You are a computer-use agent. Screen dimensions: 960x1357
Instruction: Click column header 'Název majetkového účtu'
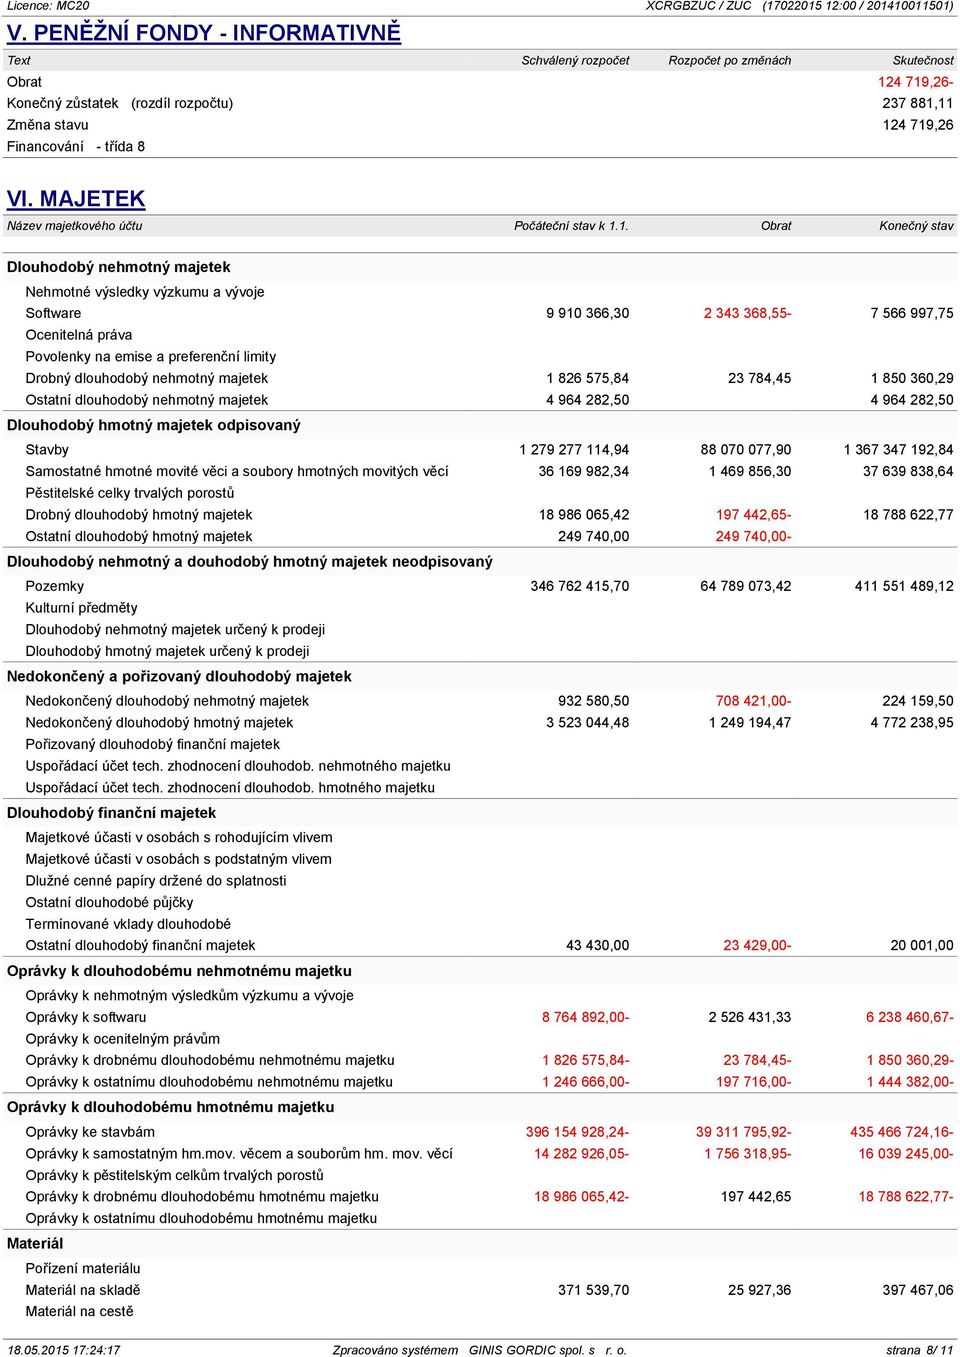[74, 226]
